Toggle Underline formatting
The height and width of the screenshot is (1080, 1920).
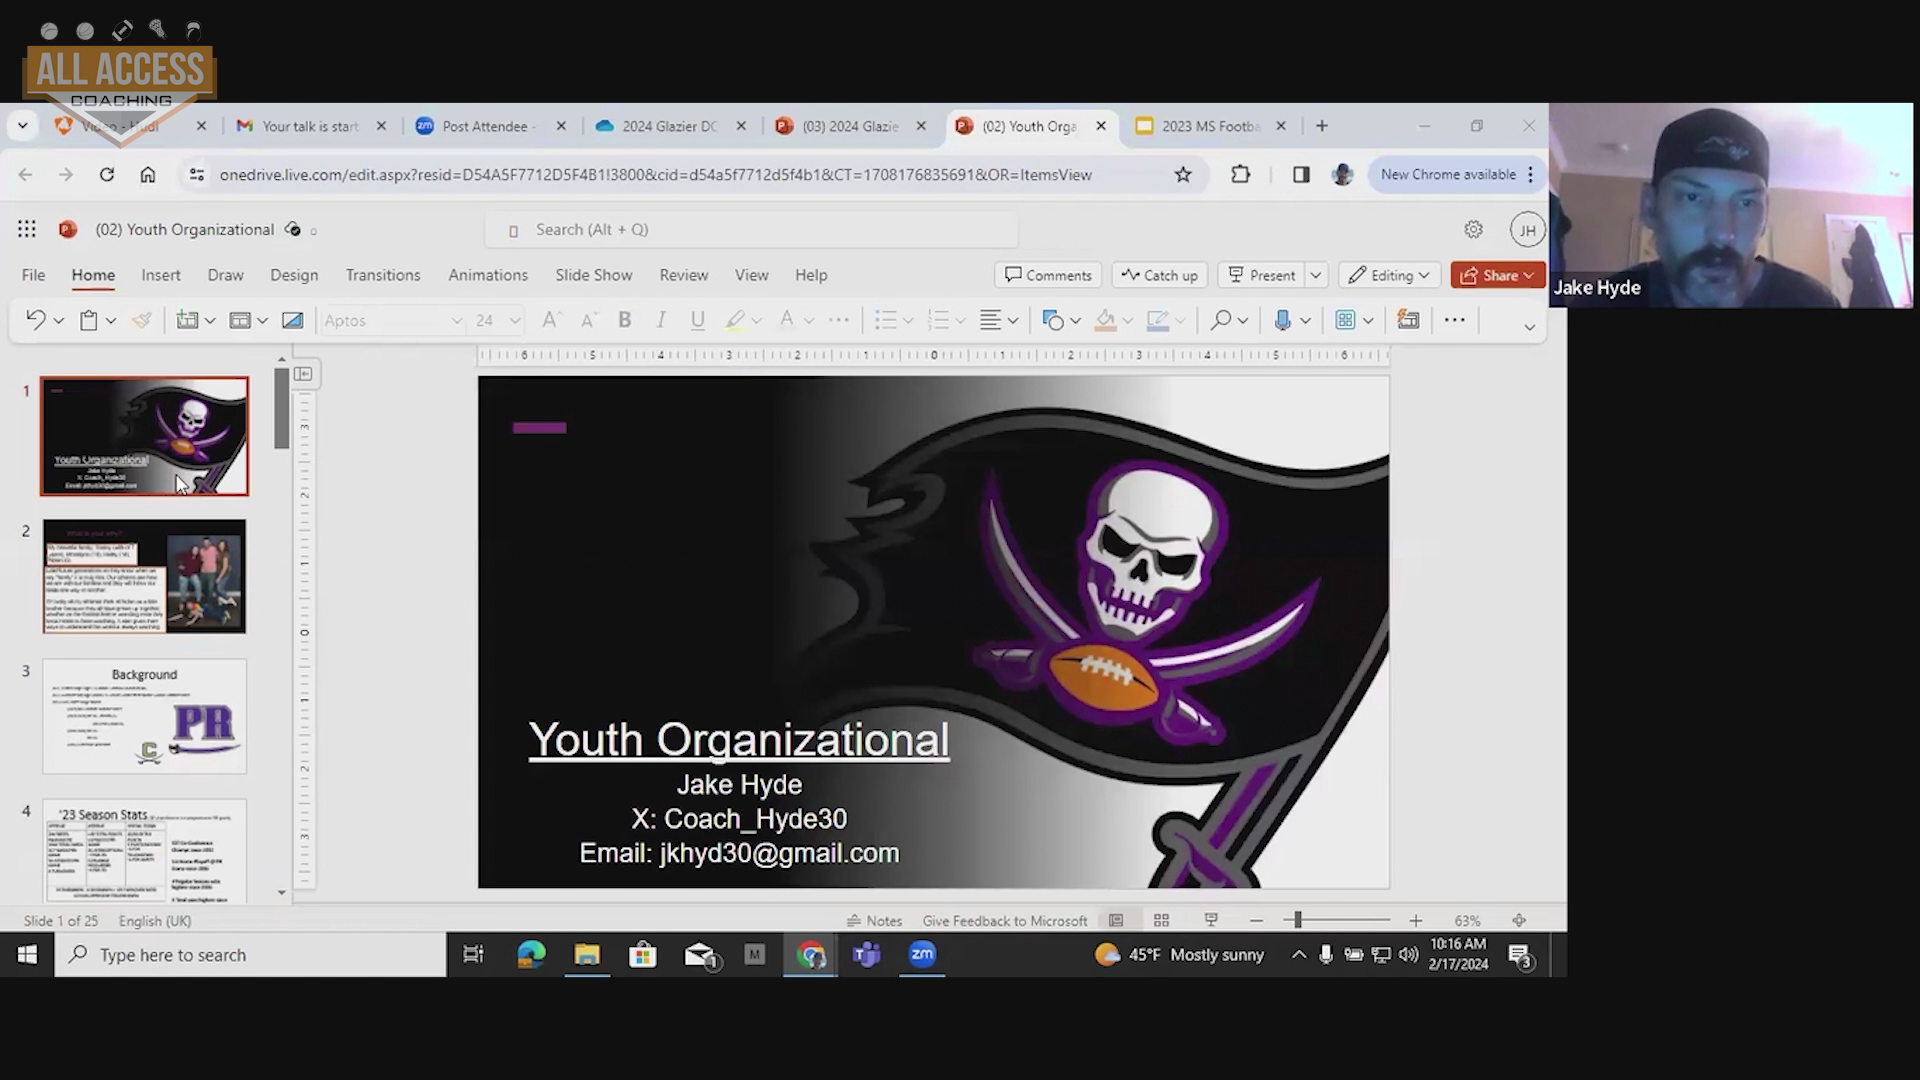[697, 320]
